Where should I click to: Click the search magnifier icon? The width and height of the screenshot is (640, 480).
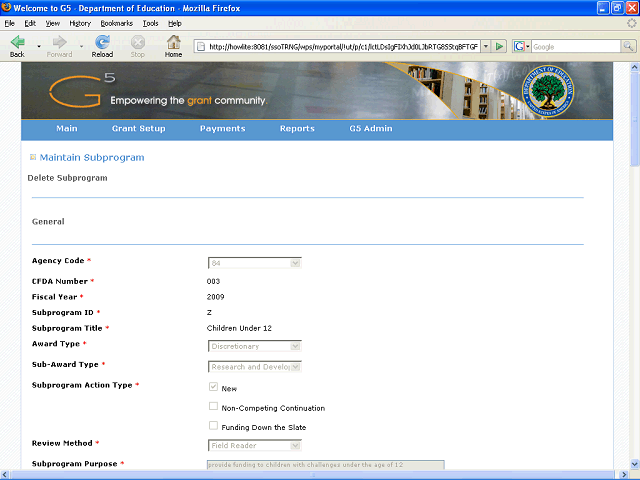pyautogui.click(x=628, y=47)
